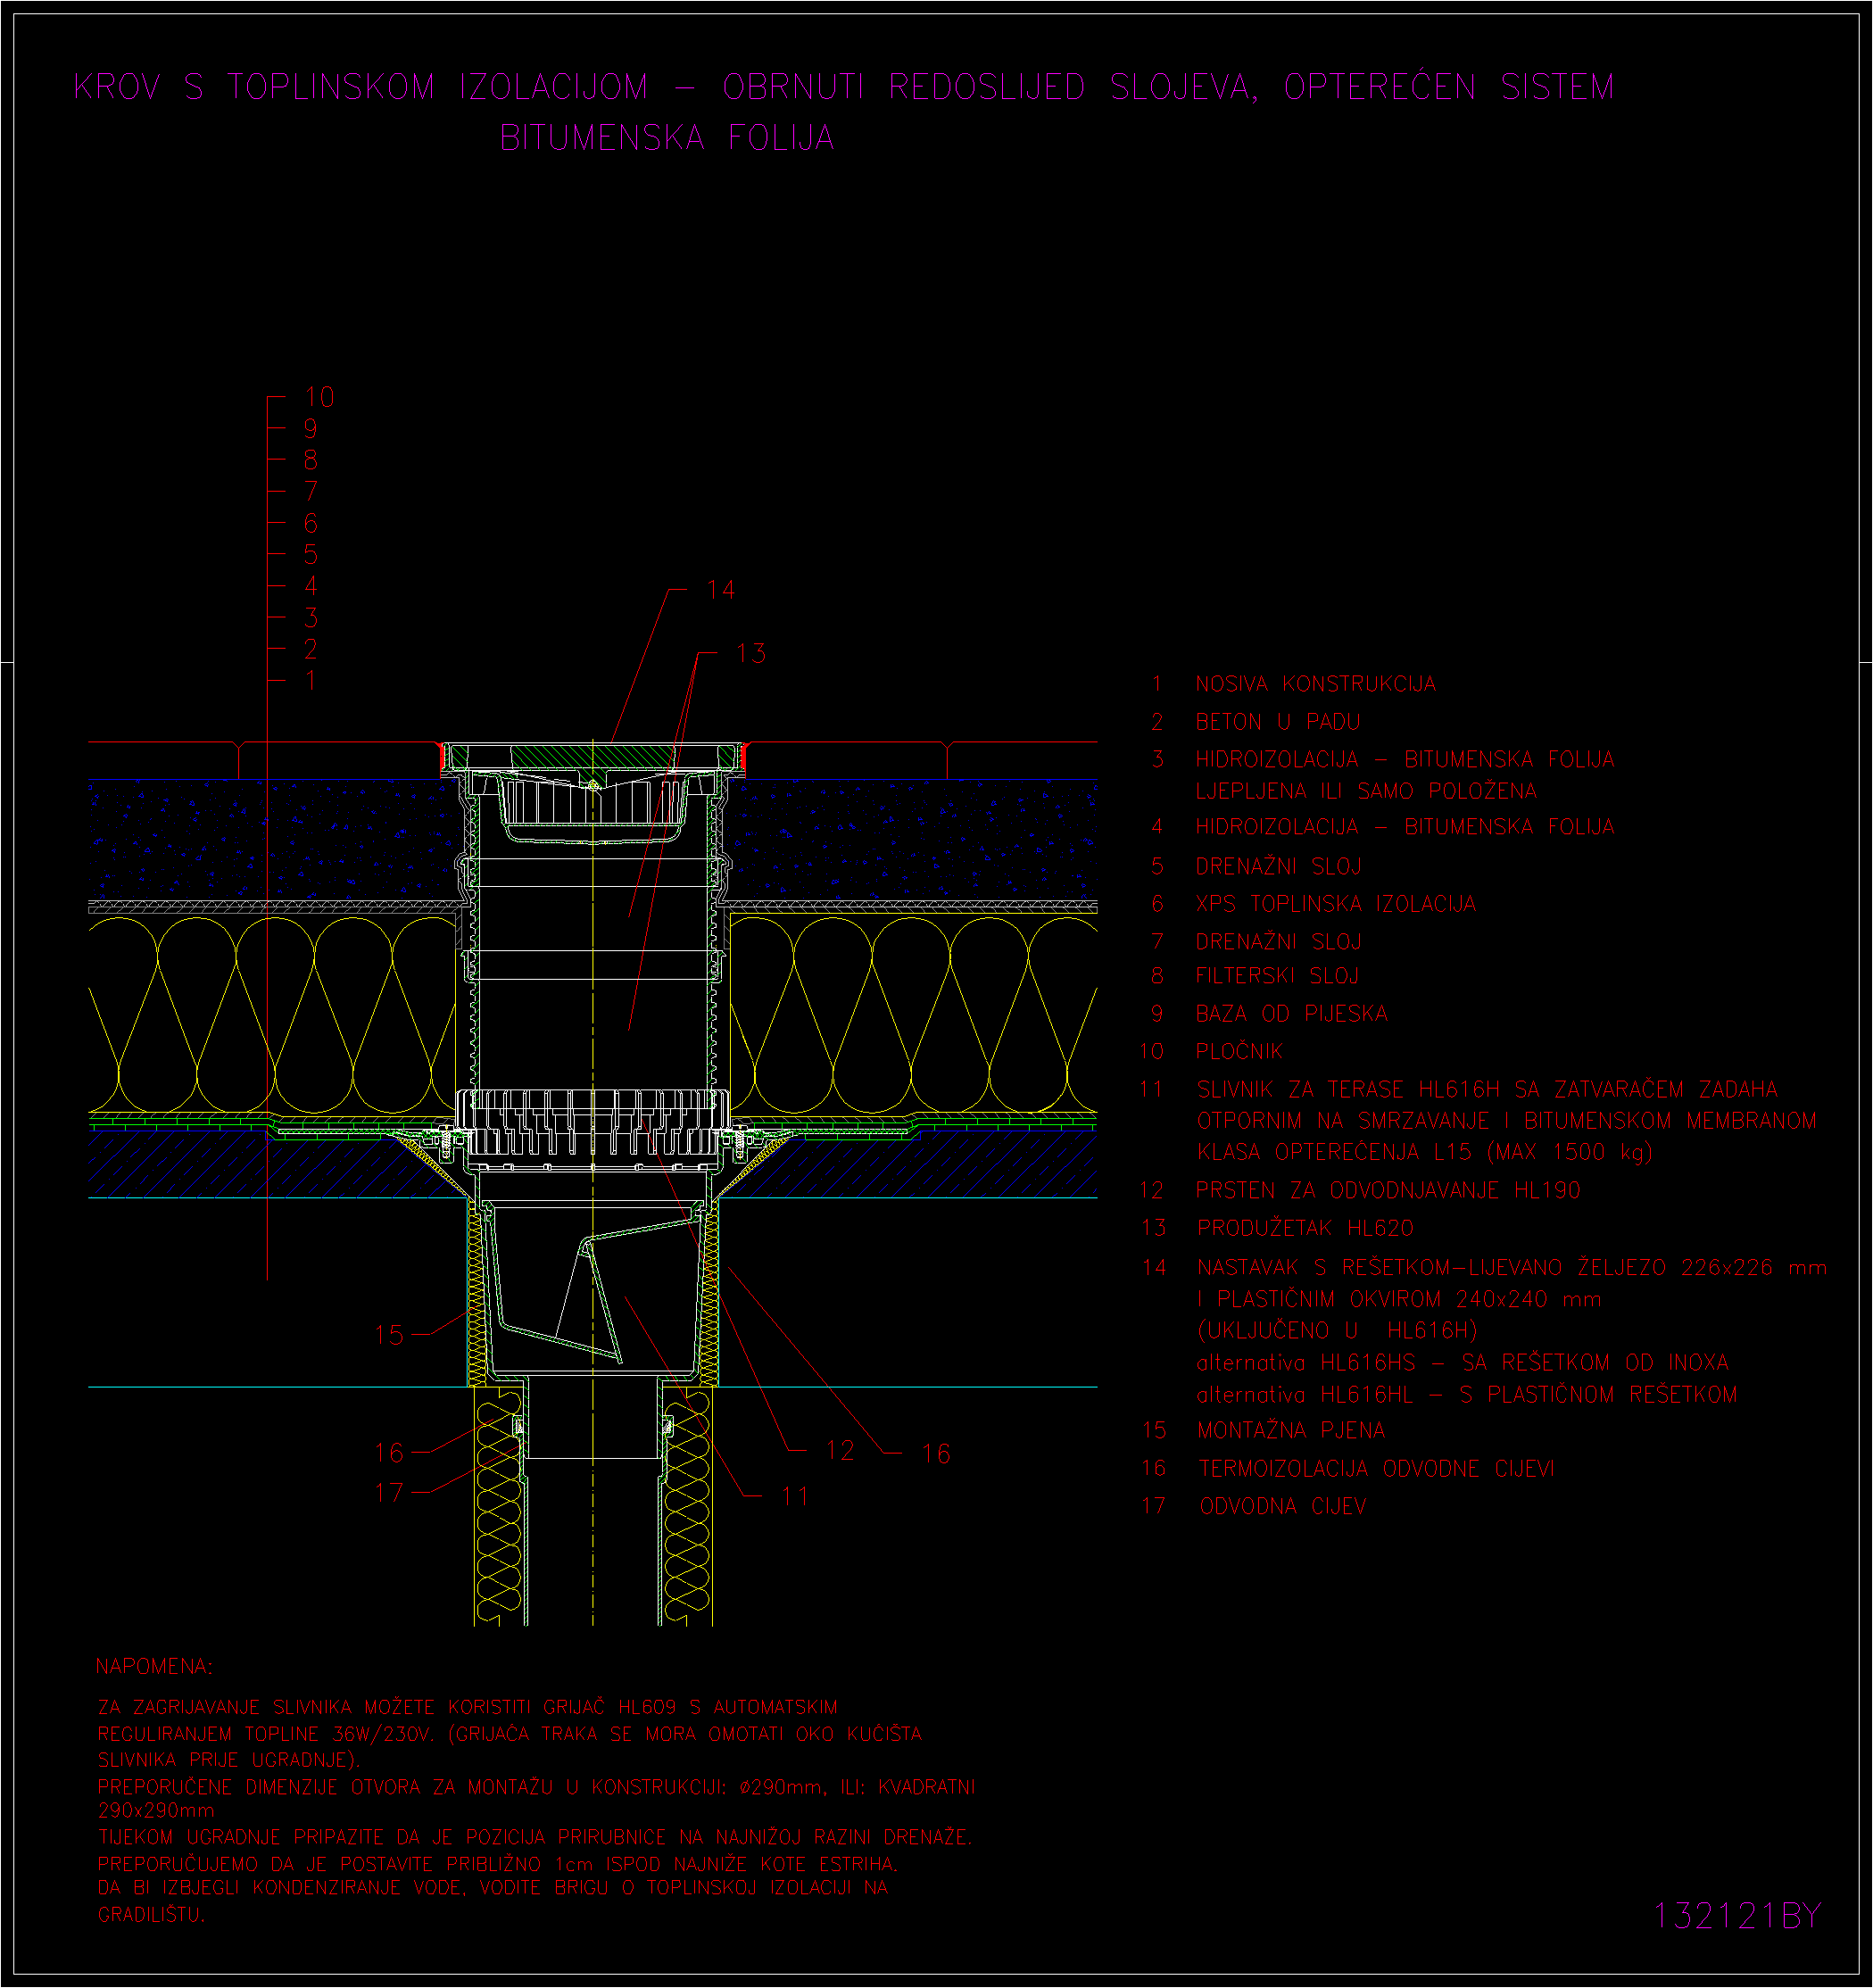Click legend entry 'XPS TOPLINSKA IZOLACIJA'
The image size is (1873, 1988).
(1335, 904)
